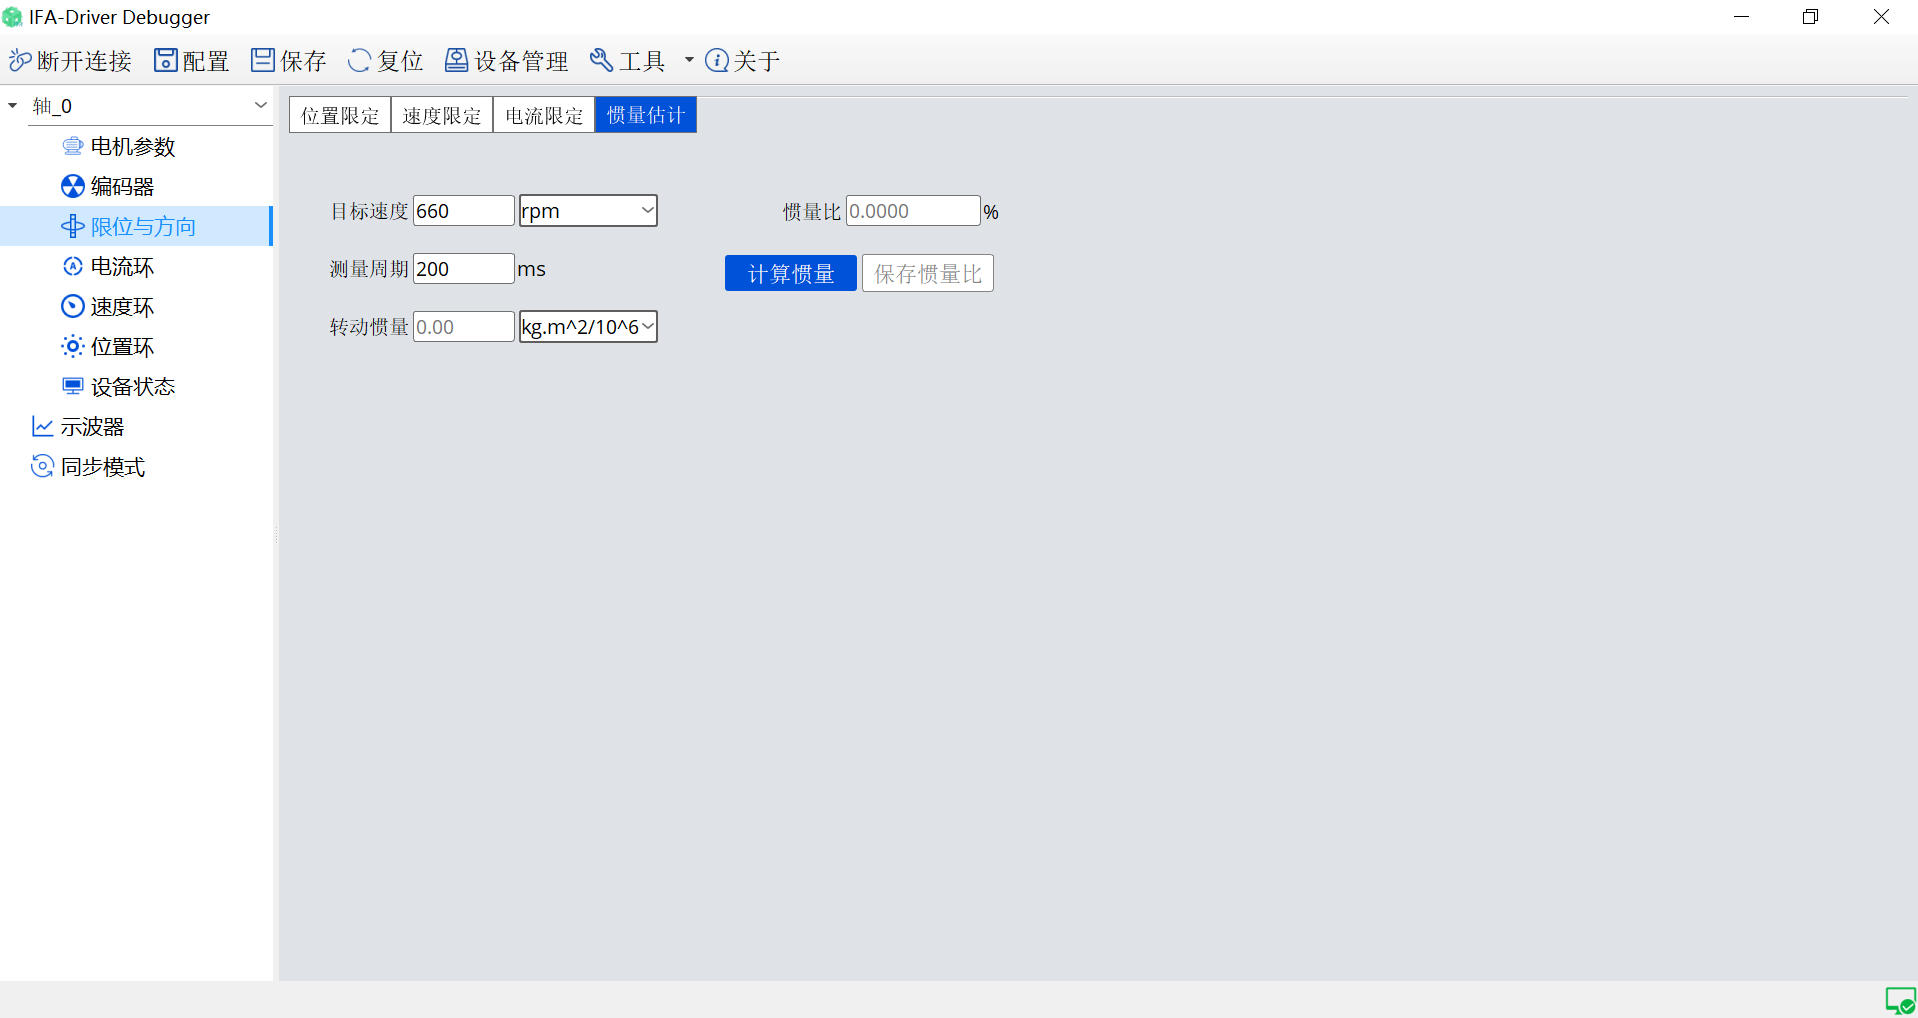The image size is (1918, 1018).
Task: Open the 示波器 oscilloscope view
Action: 92,427
